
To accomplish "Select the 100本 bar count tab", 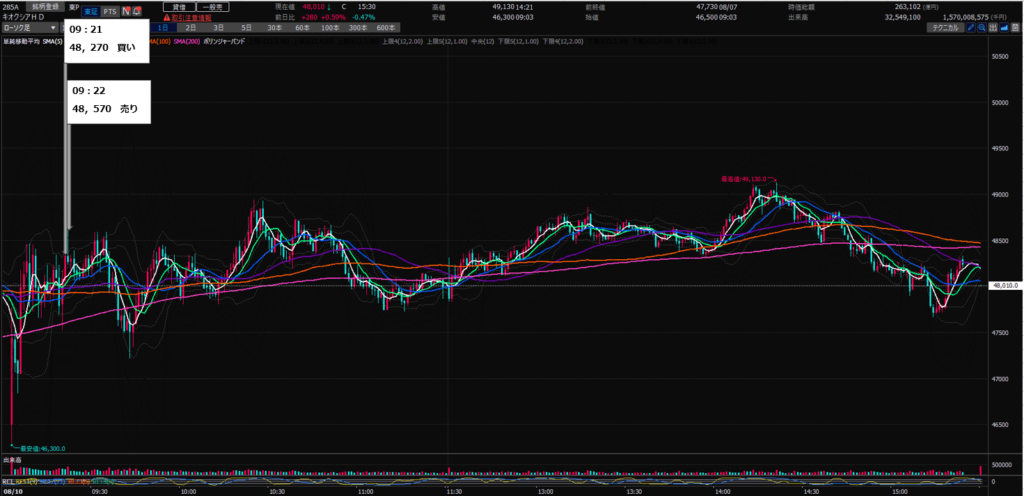I will tap(330, 28).
